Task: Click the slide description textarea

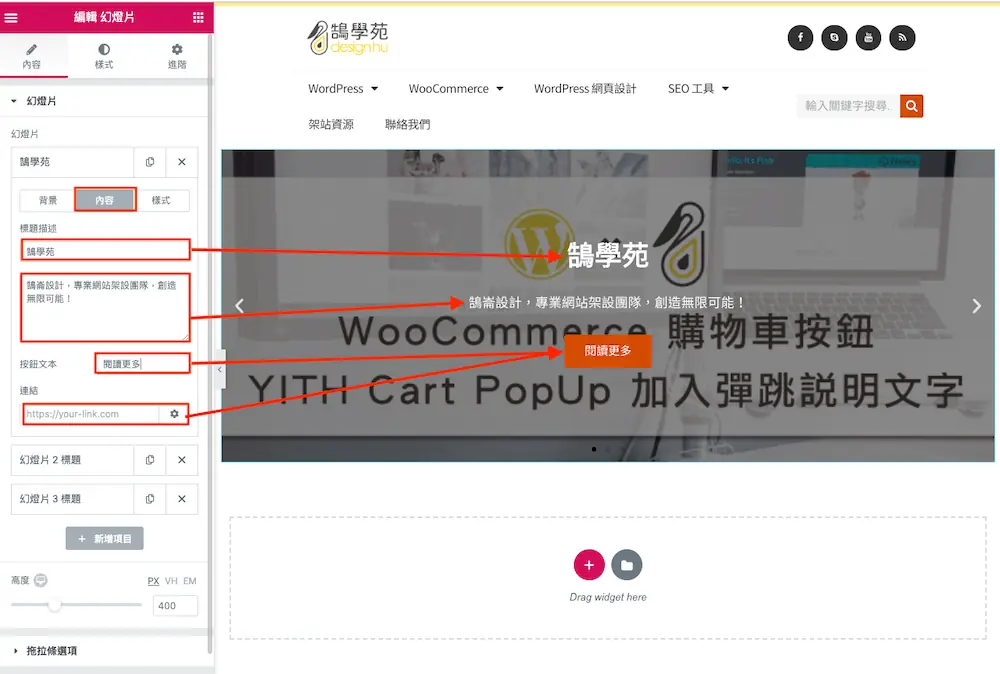Action: point(105,308)
